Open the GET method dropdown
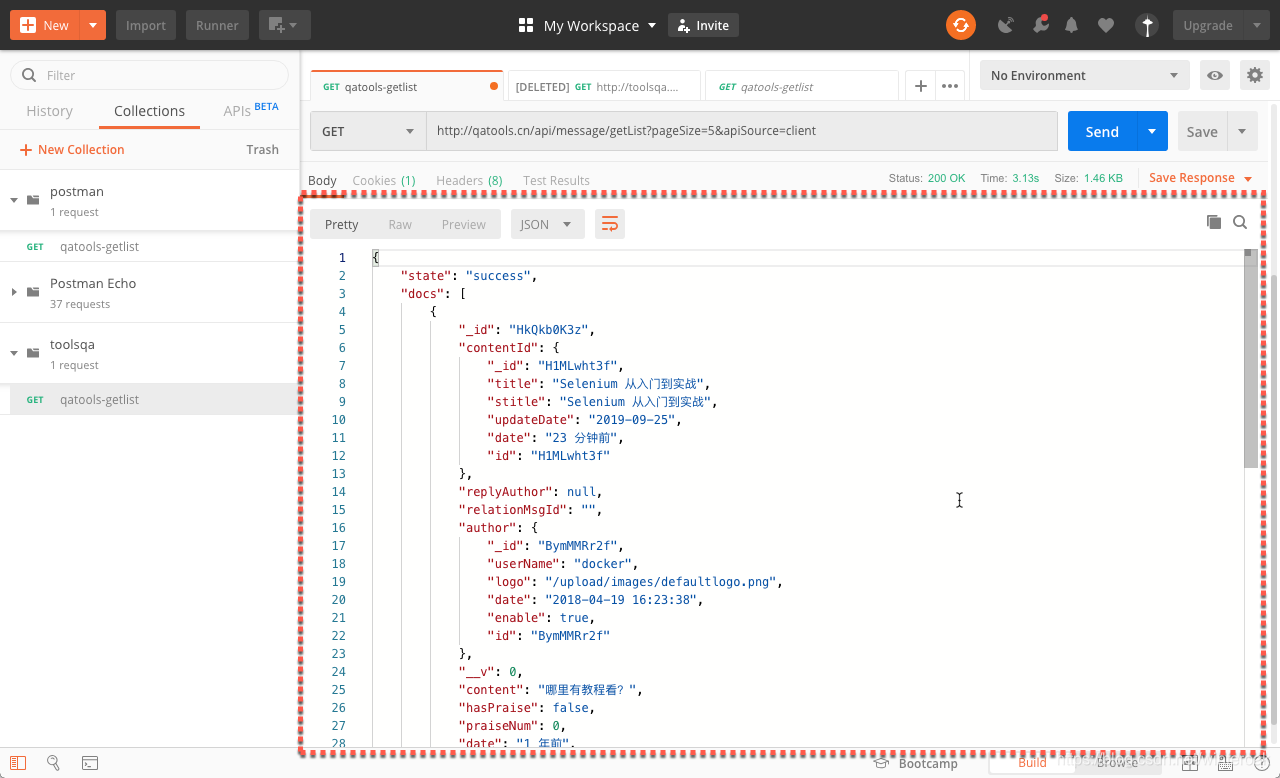Image resolution: width=1280 pixels, height=778 pixels. point(368,131)
